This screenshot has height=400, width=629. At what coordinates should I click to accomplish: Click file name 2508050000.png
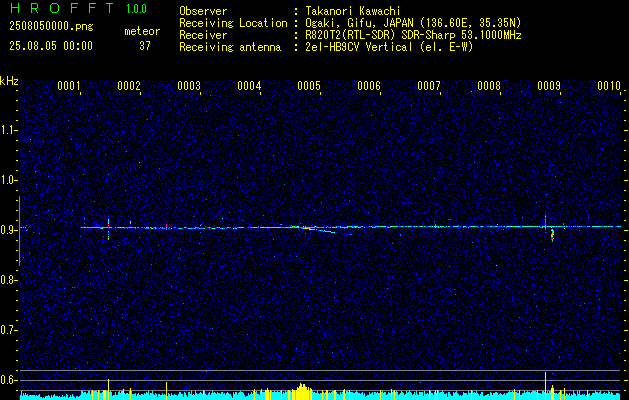[51, 27]
